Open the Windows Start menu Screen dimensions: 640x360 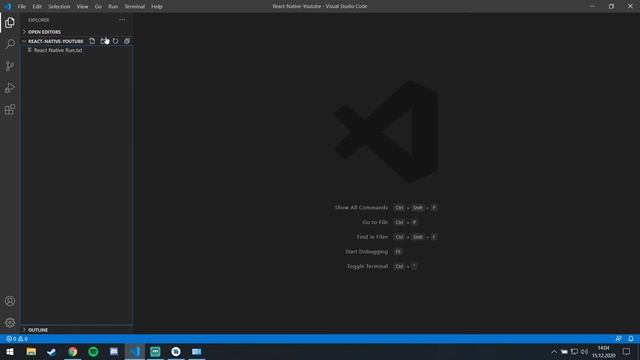point(10,351)
